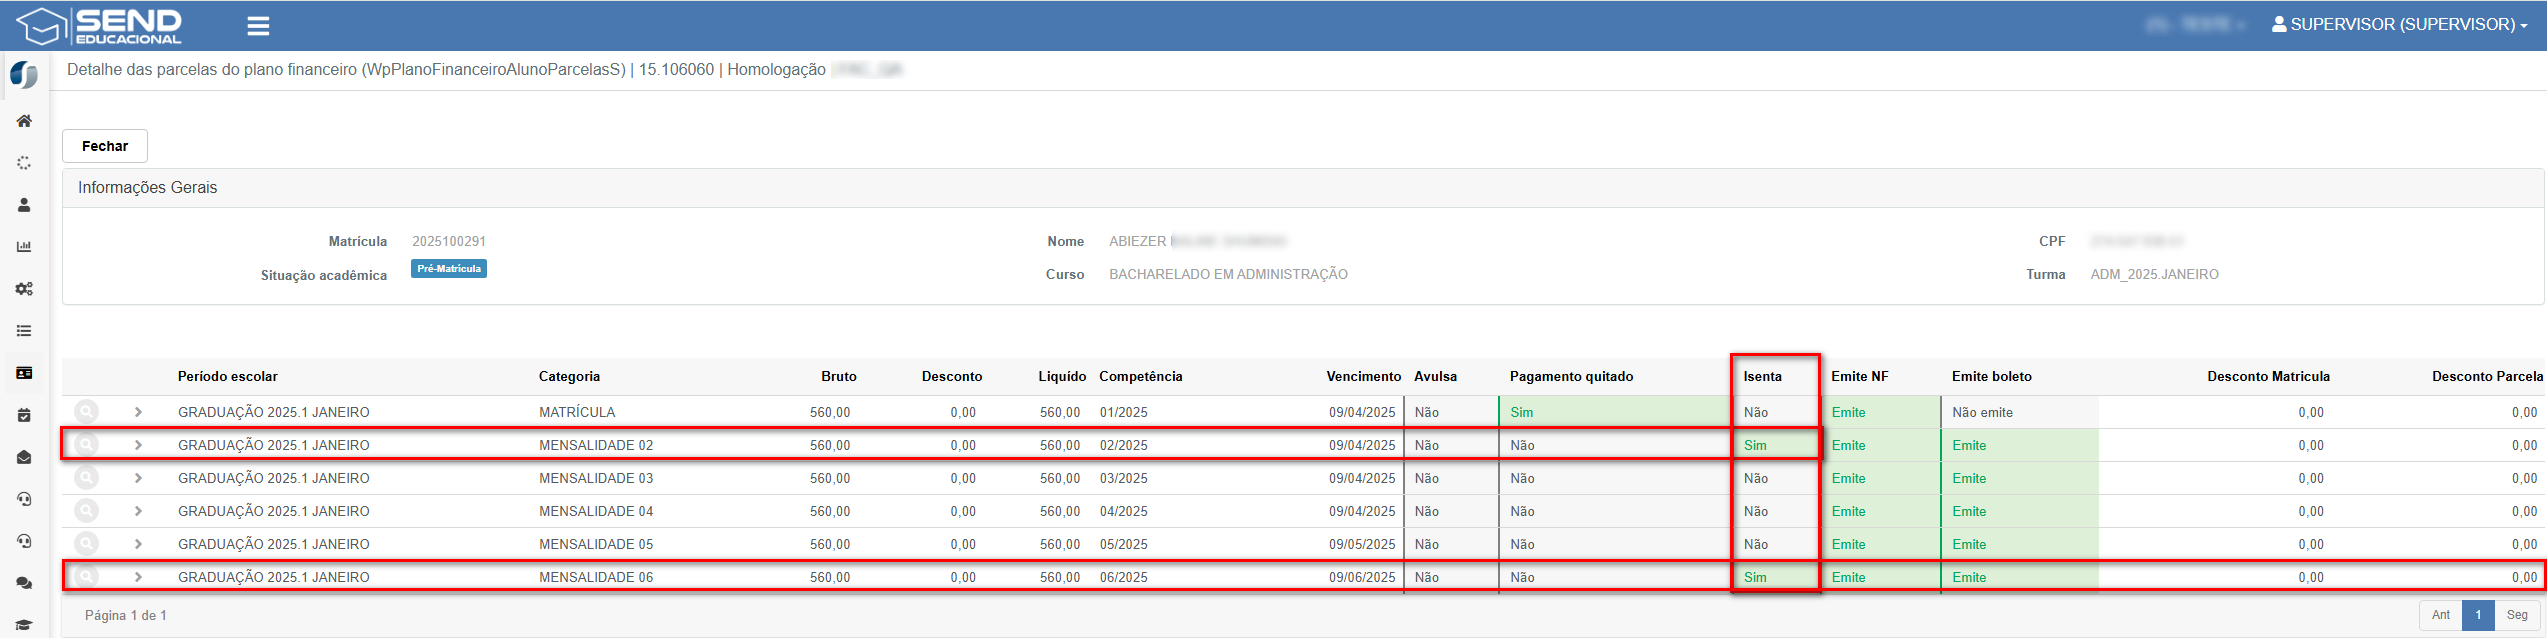Click the Vencimento column header

(x=1364, y=377)
